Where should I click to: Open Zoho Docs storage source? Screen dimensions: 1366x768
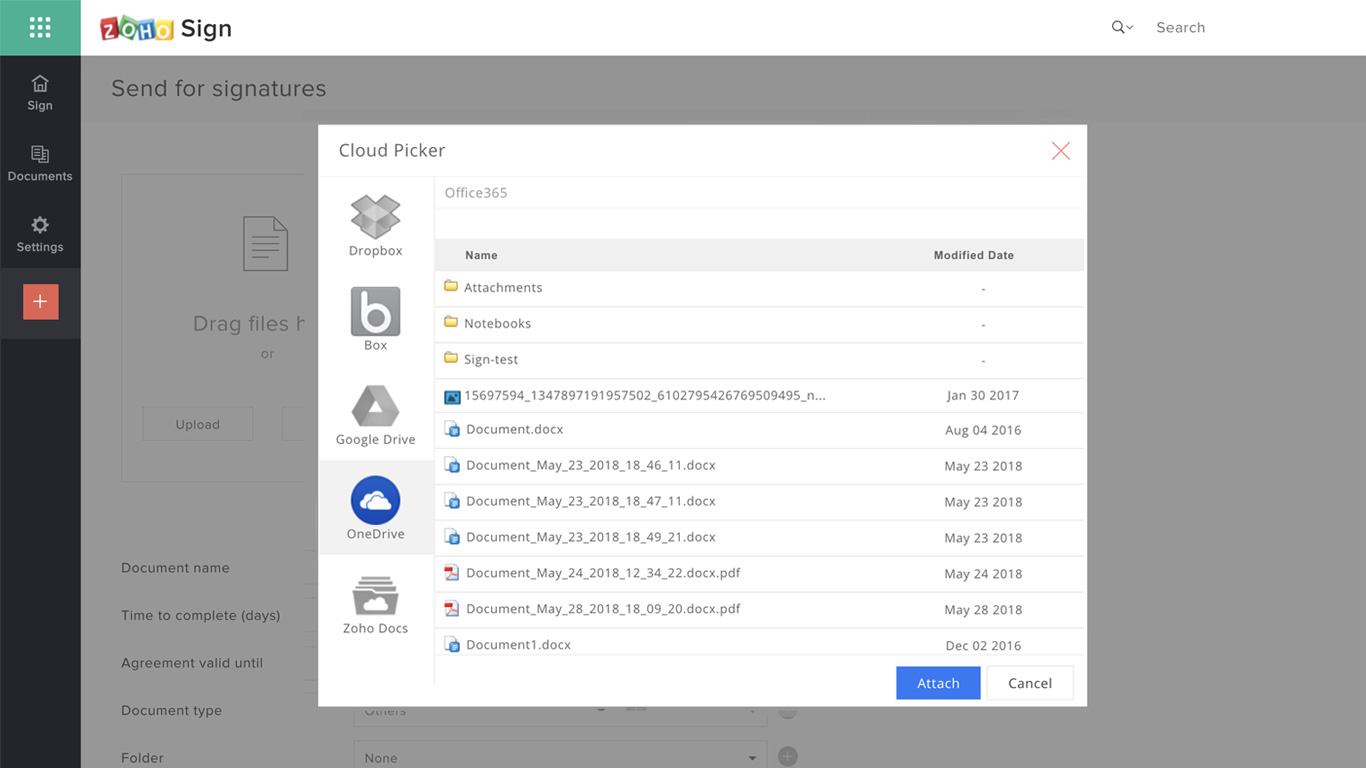coord(375,603)
